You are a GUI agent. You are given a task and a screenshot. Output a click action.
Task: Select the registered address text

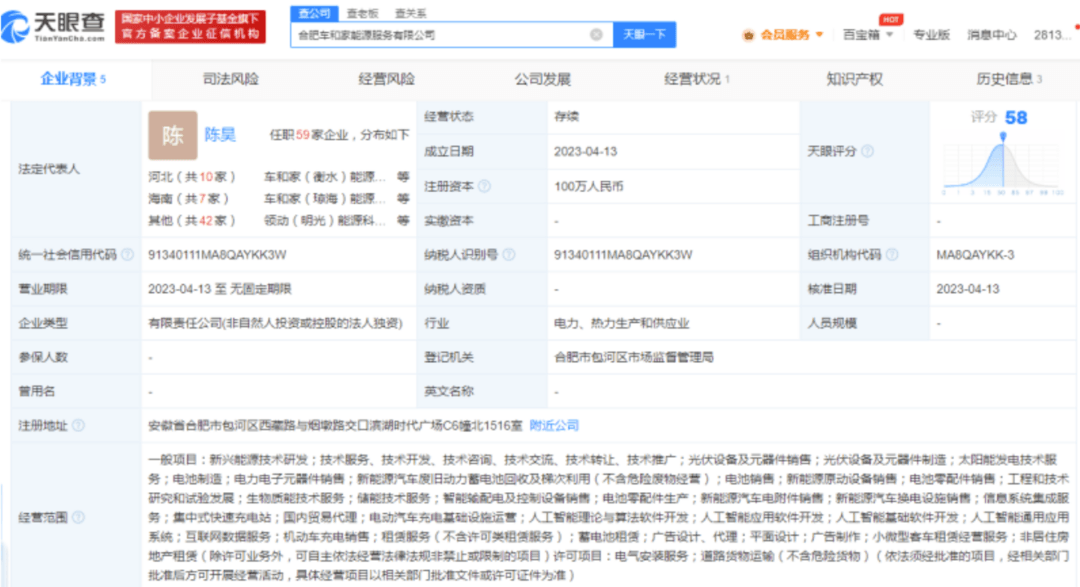point(335,426)
